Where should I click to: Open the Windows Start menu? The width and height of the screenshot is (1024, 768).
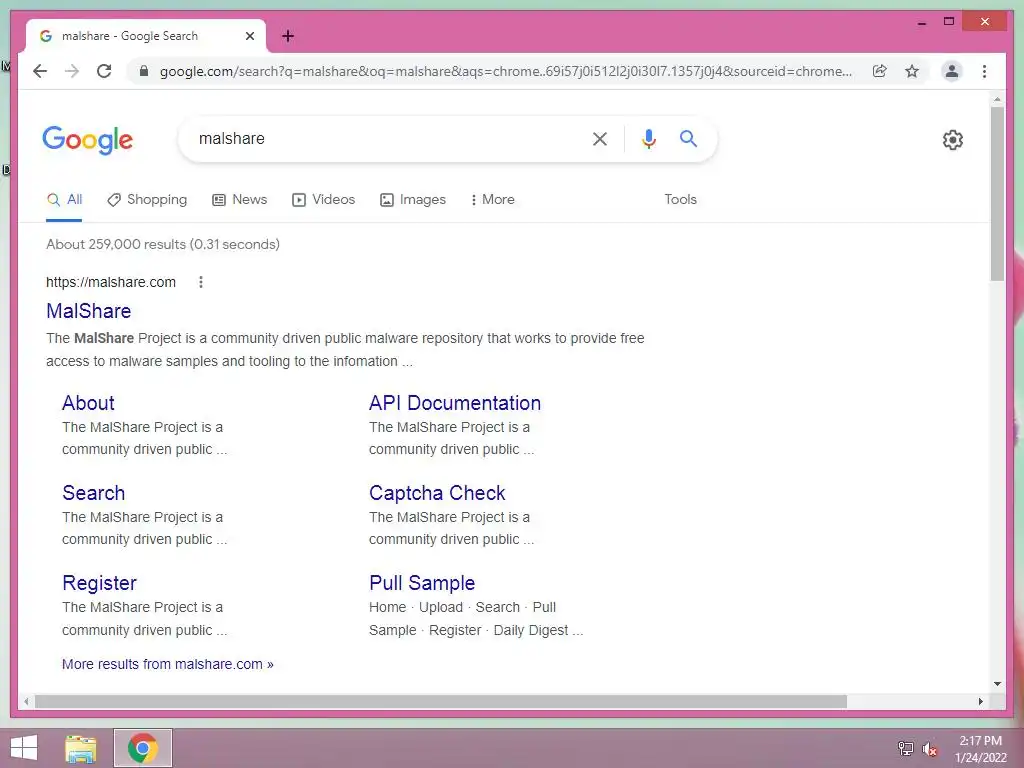point(24,748)
